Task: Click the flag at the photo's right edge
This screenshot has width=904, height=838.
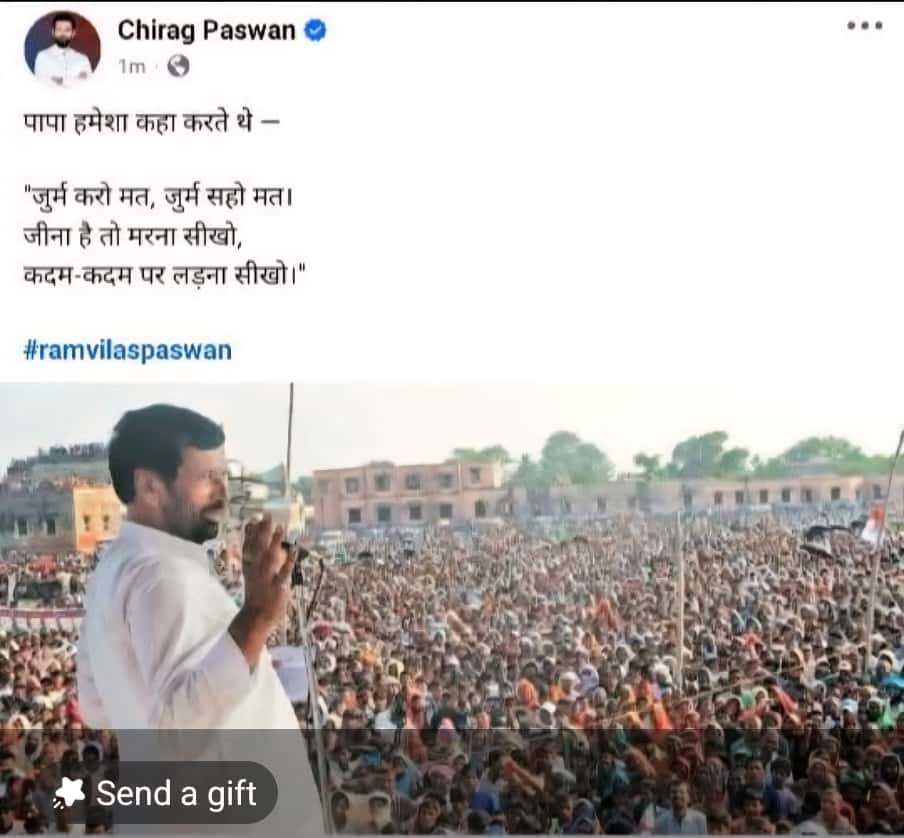Action: pyautogui.click(x=873, y=524)
